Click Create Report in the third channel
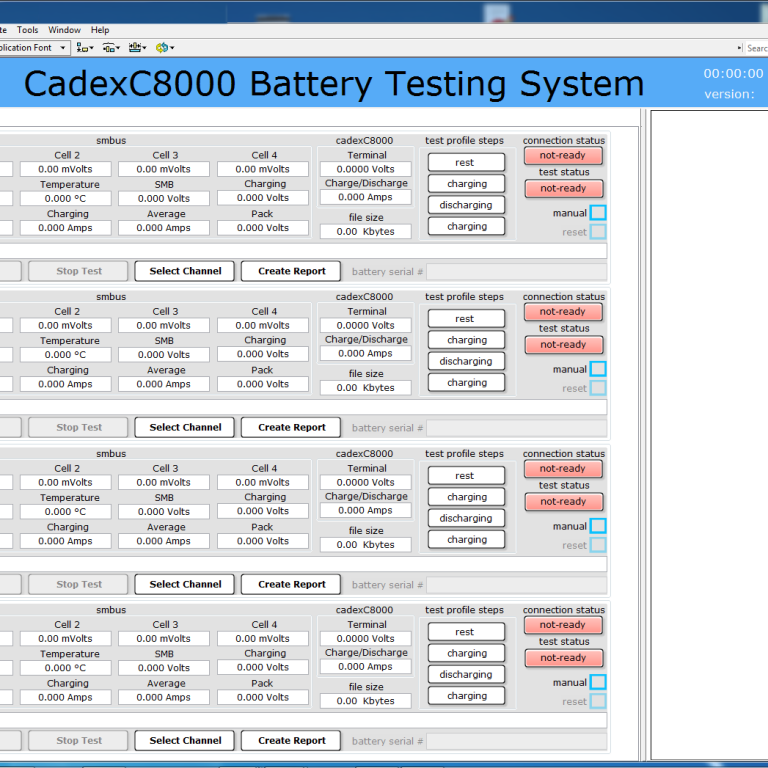 click(x=291, y=584)
